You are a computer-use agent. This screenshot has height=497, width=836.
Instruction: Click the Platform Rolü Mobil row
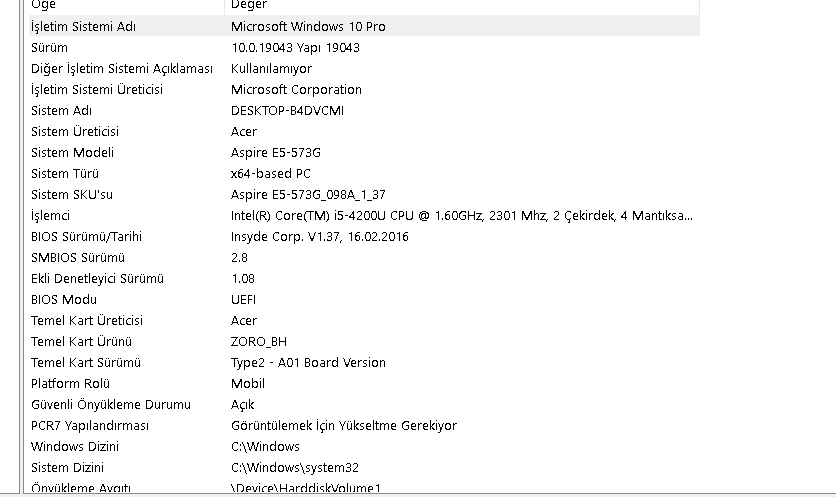(364, 383)
